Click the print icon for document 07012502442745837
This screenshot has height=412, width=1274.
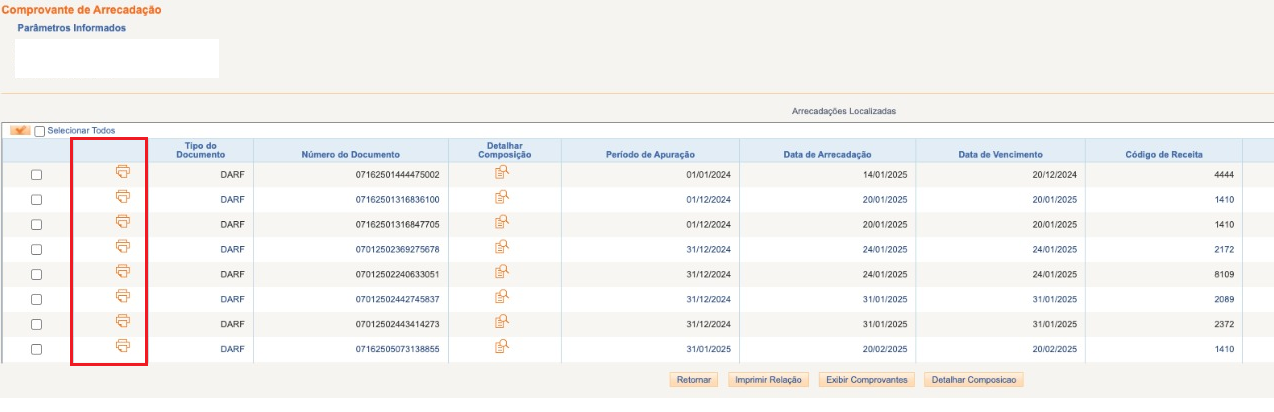point(123,296)
